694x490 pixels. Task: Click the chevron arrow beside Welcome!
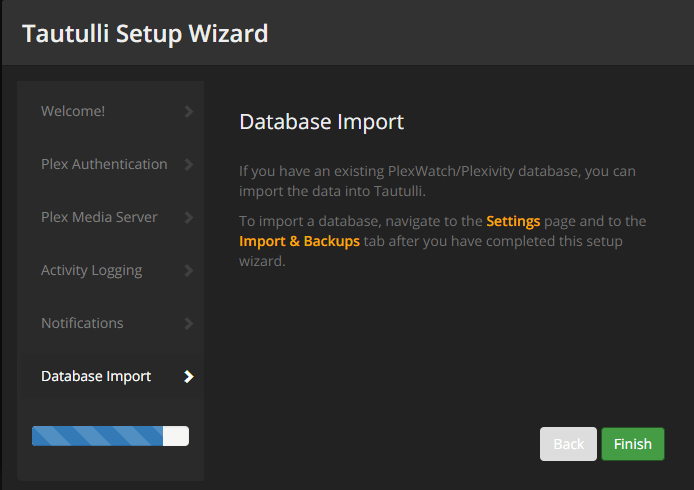pos(189,111)
